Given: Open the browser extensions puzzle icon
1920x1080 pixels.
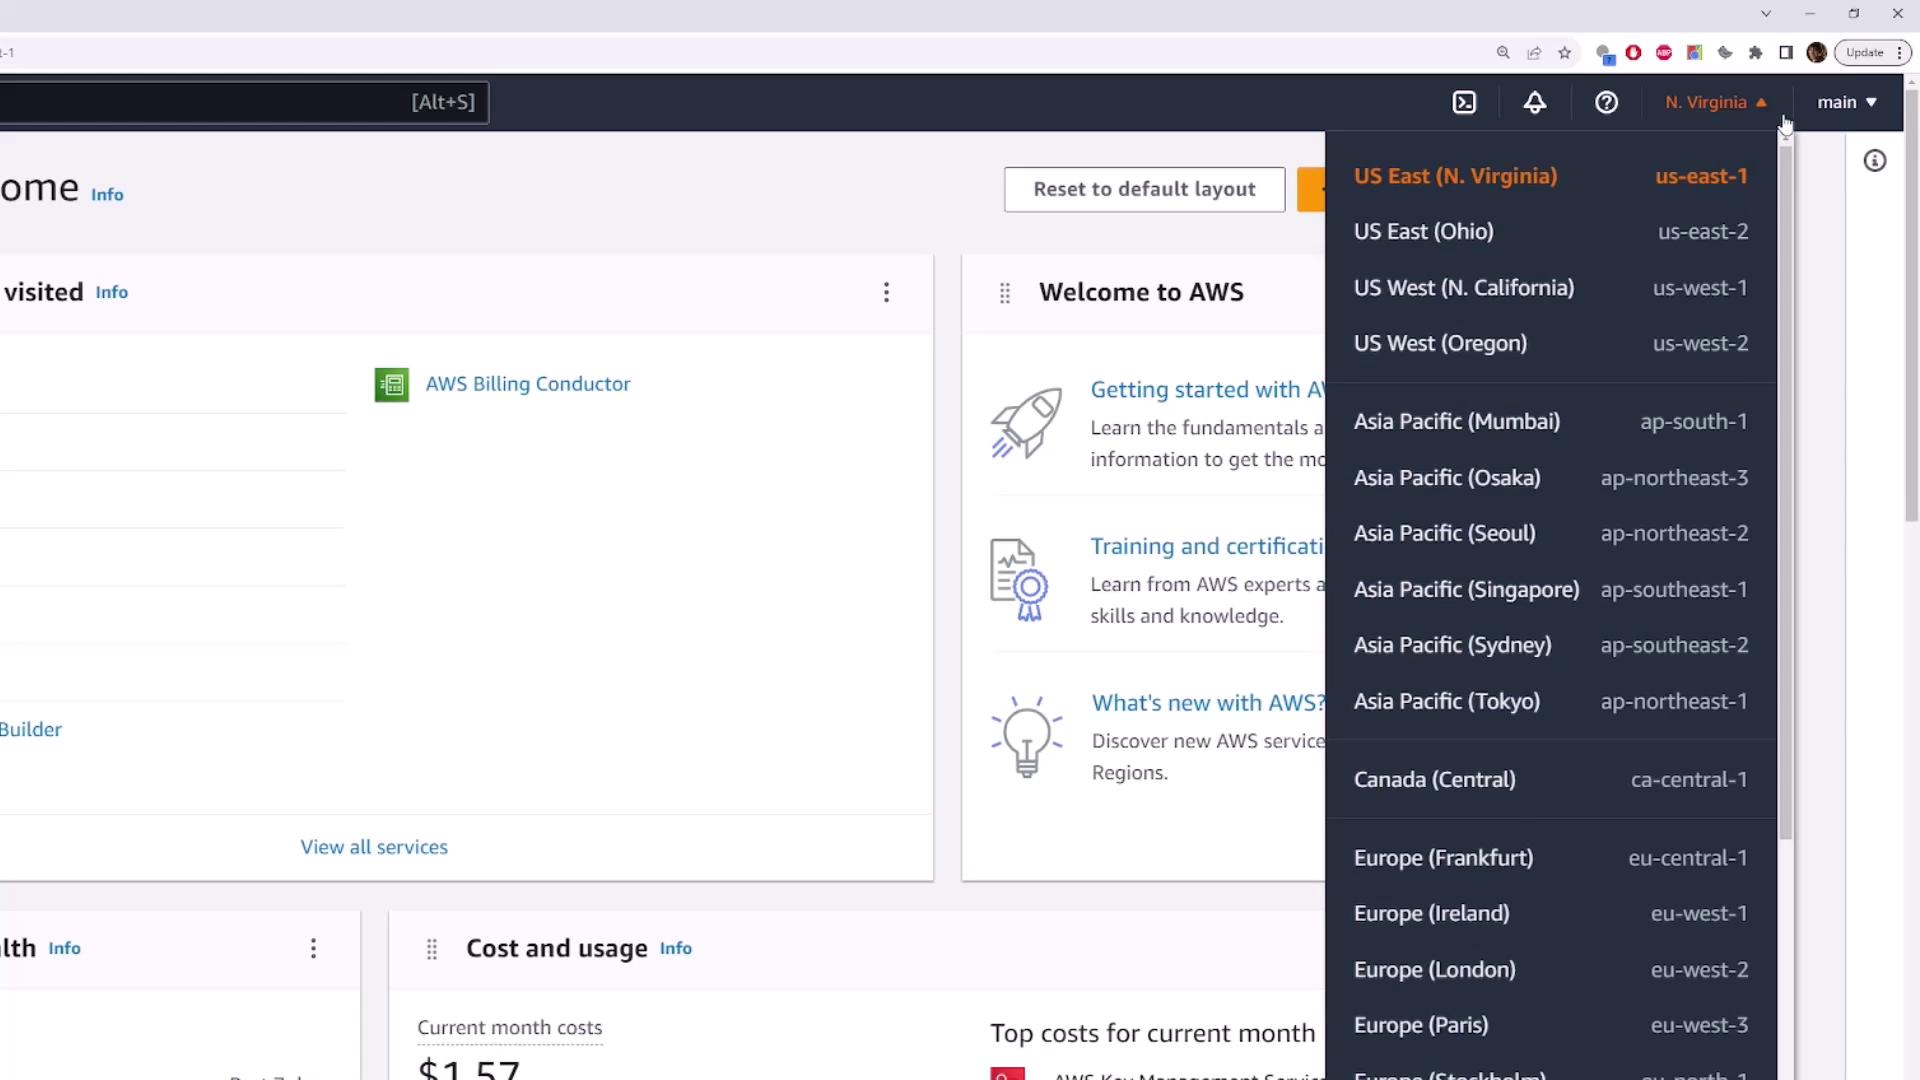Looking at the screenshot, I should pos(1755,53).
